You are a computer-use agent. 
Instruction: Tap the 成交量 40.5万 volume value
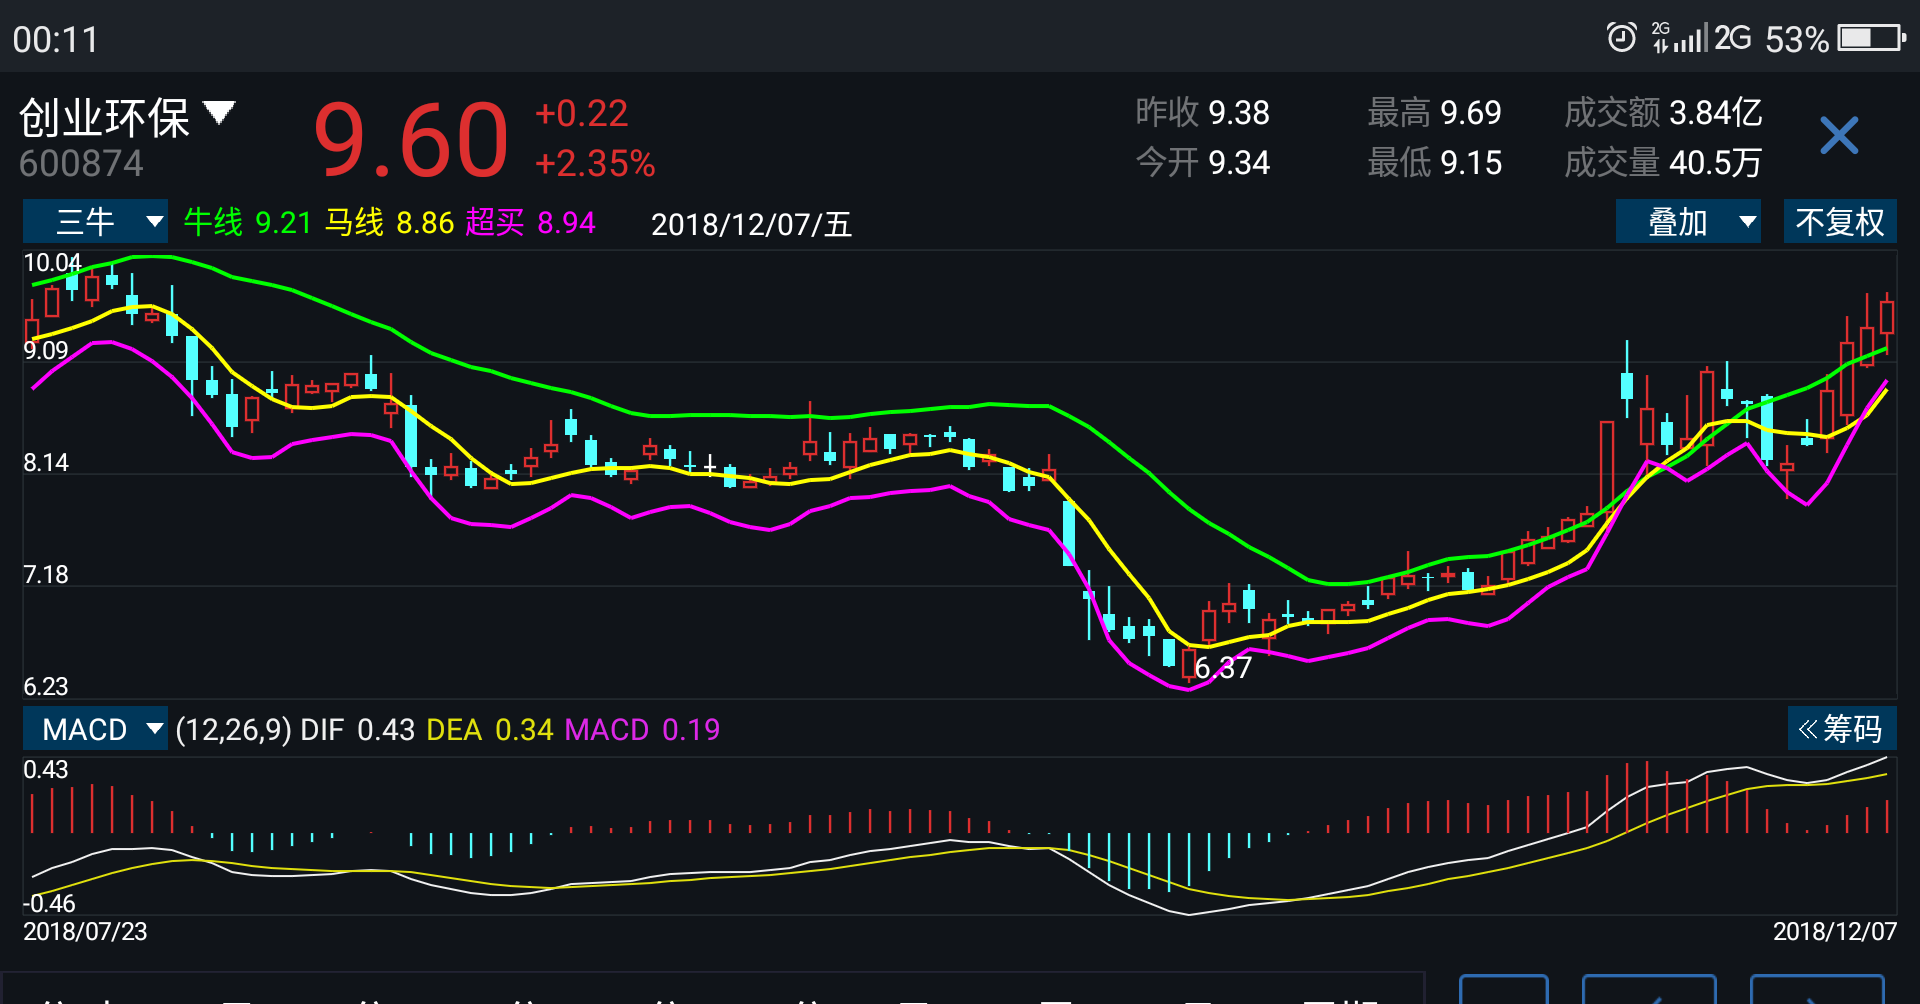pos(1663,163)
